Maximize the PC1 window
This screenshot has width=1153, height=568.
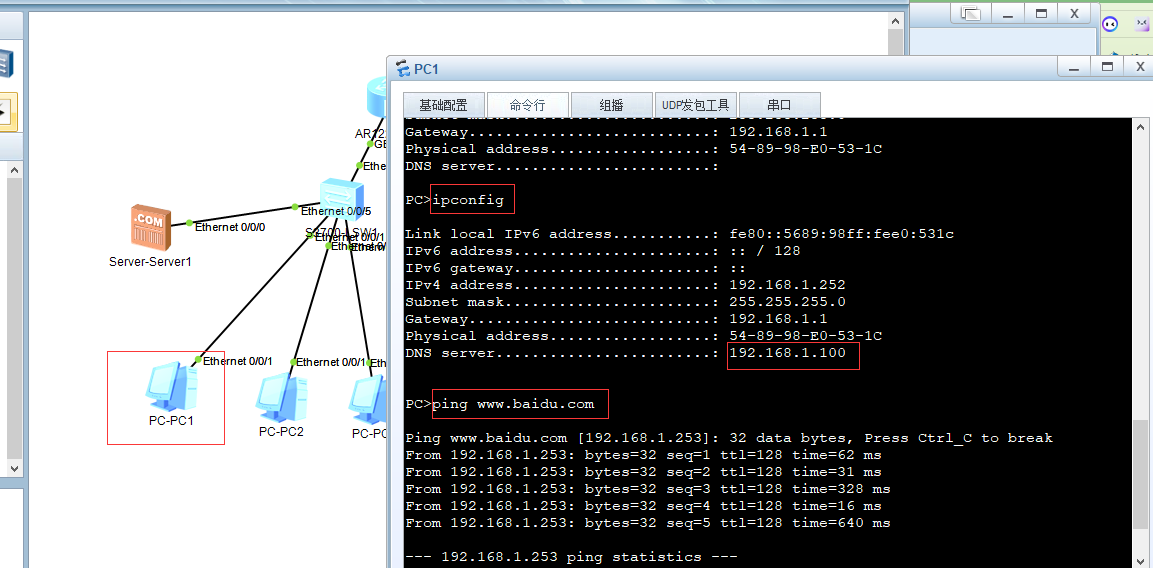(1107, 67)
